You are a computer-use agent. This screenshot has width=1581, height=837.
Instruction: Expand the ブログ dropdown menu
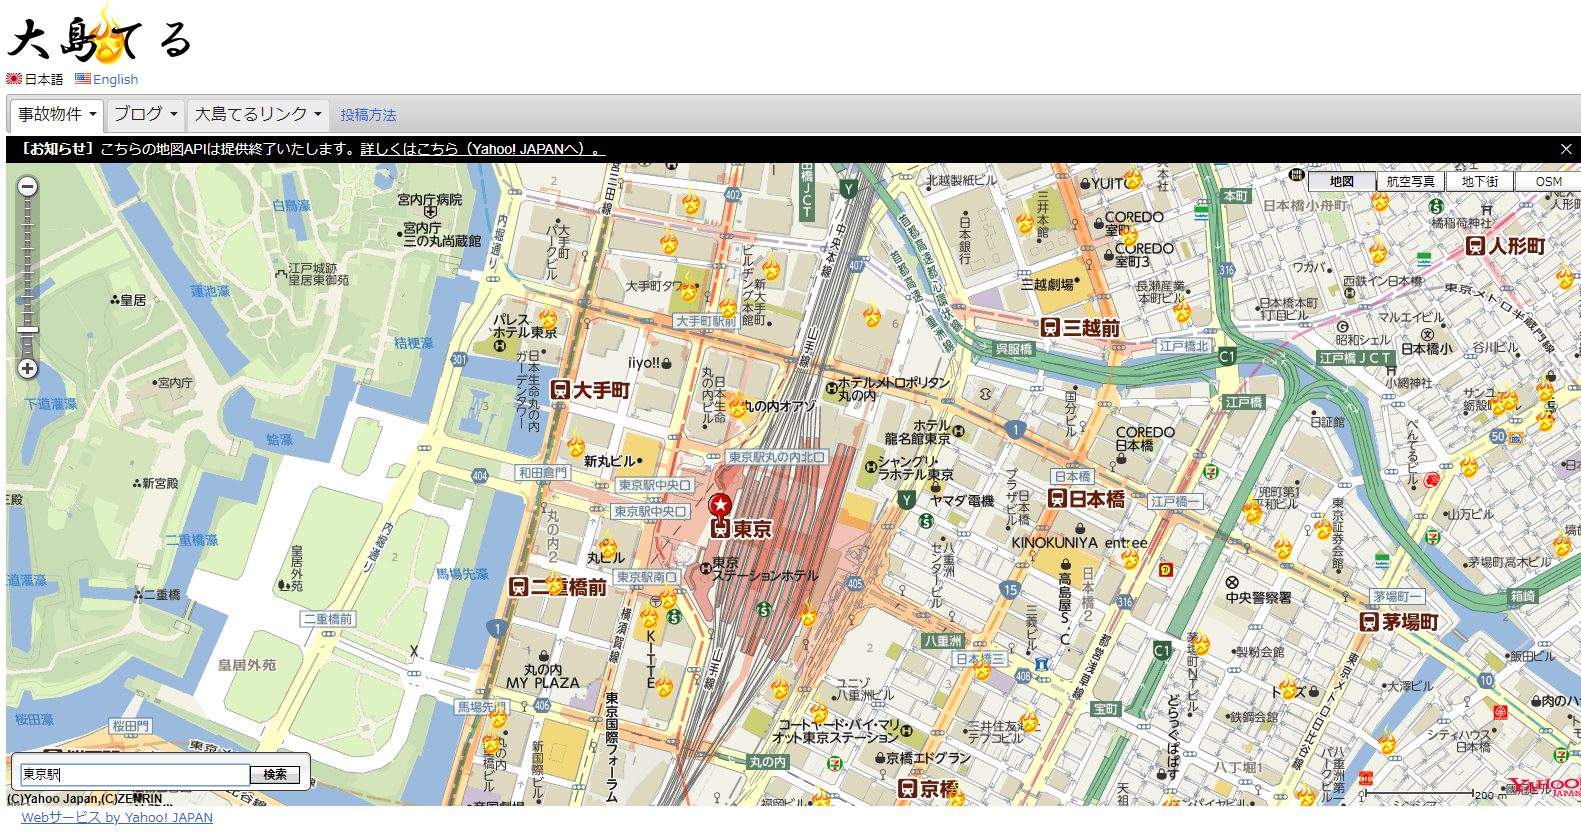[145, 114]
